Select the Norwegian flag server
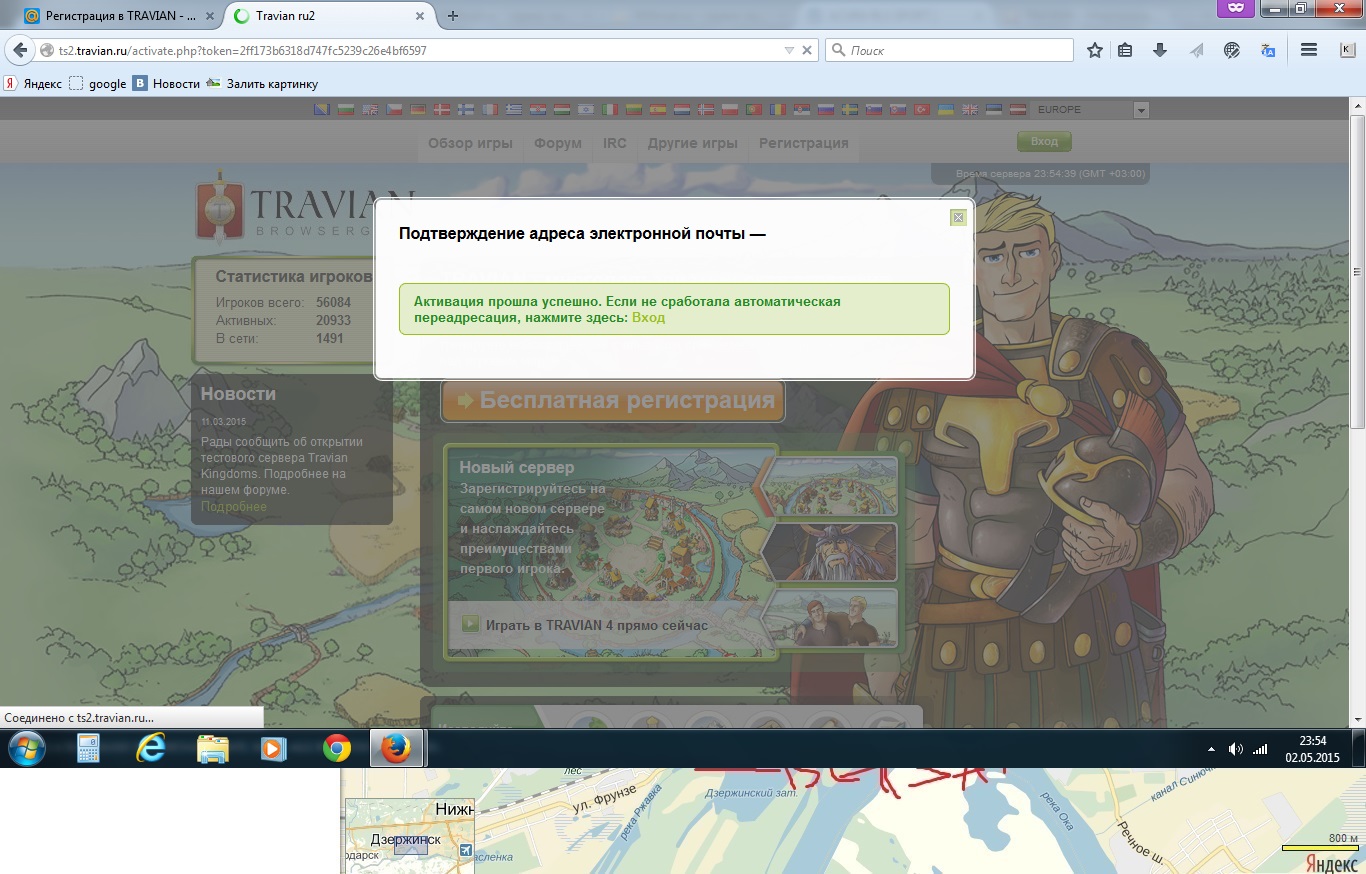The width and height of the screenshot is (1366, 874). pyautogui.click(x=705, y=110)
